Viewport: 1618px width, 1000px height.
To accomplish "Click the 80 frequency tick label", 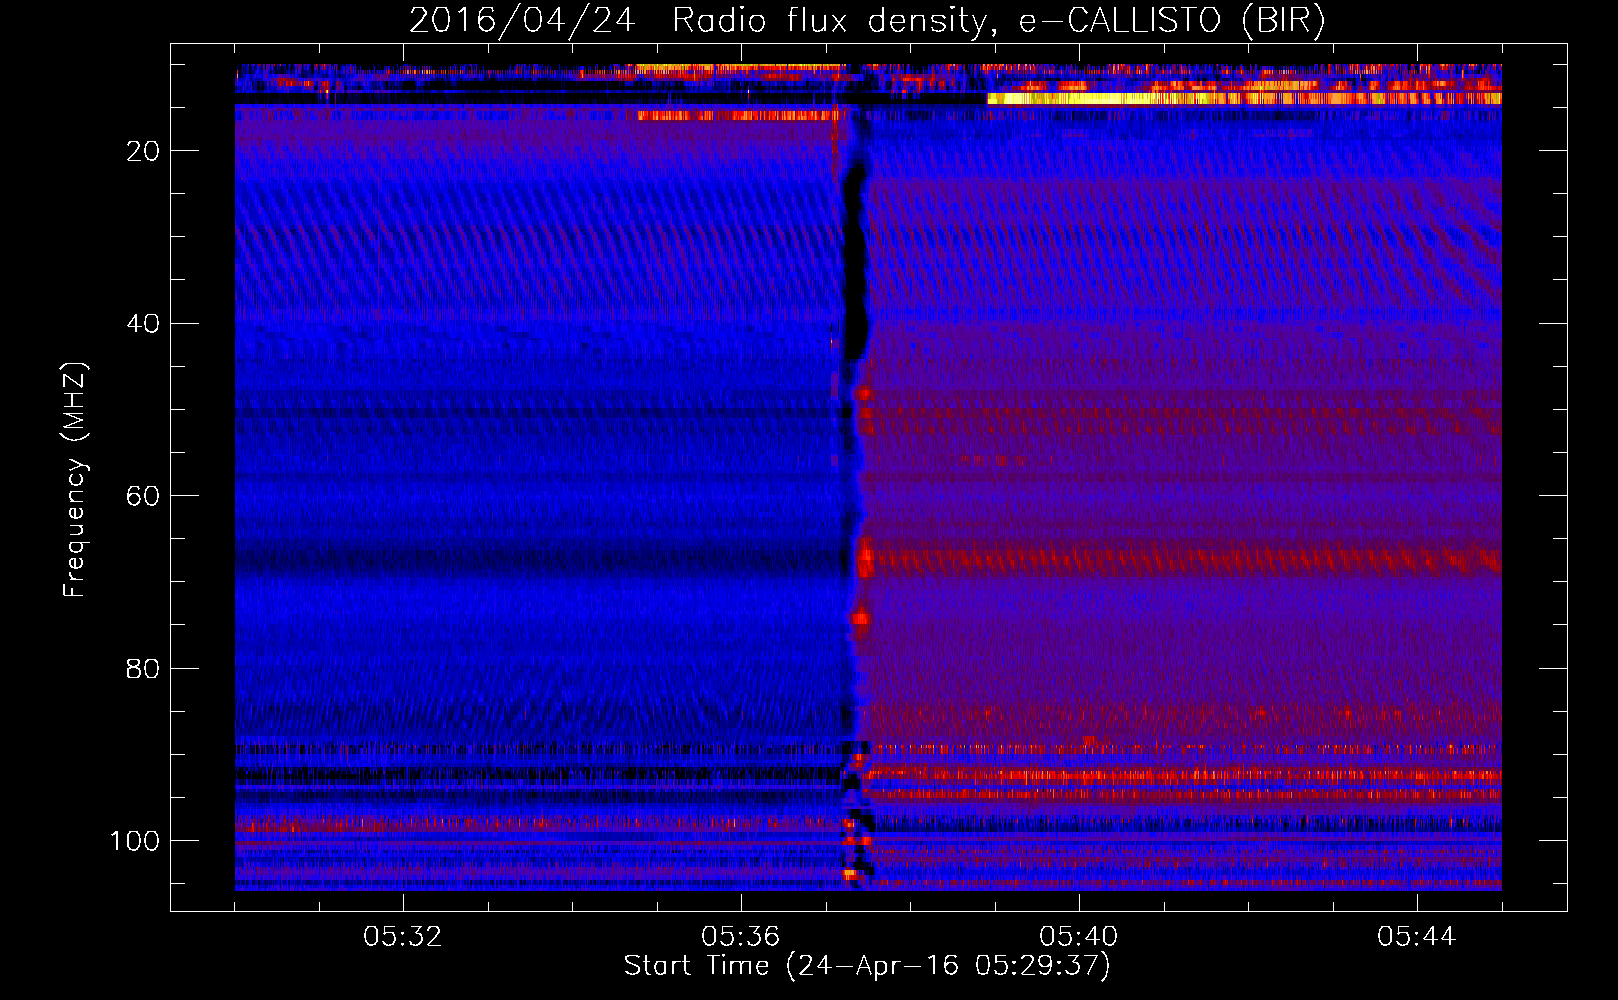I will pos(144,668).
